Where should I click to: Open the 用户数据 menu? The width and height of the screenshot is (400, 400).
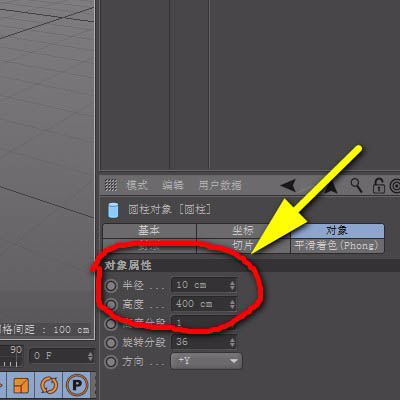click(x=220, y=185)
